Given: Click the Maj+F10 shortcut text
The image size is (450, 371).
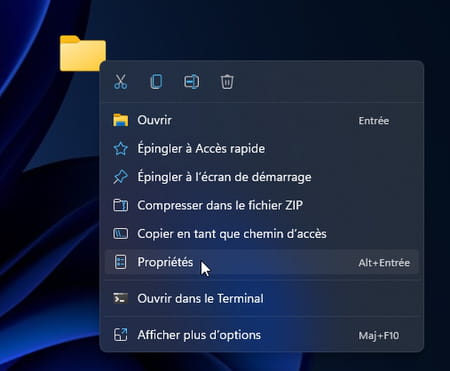Looking at the screenshot, I should (x=379, y=336).
